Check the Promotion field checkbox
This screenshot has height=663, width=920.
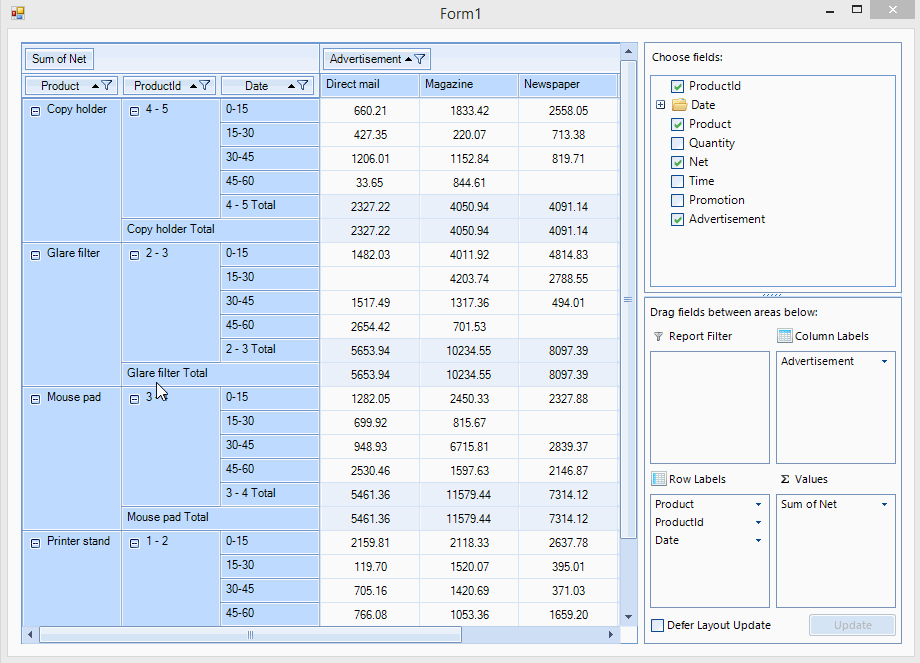point(678,200)
